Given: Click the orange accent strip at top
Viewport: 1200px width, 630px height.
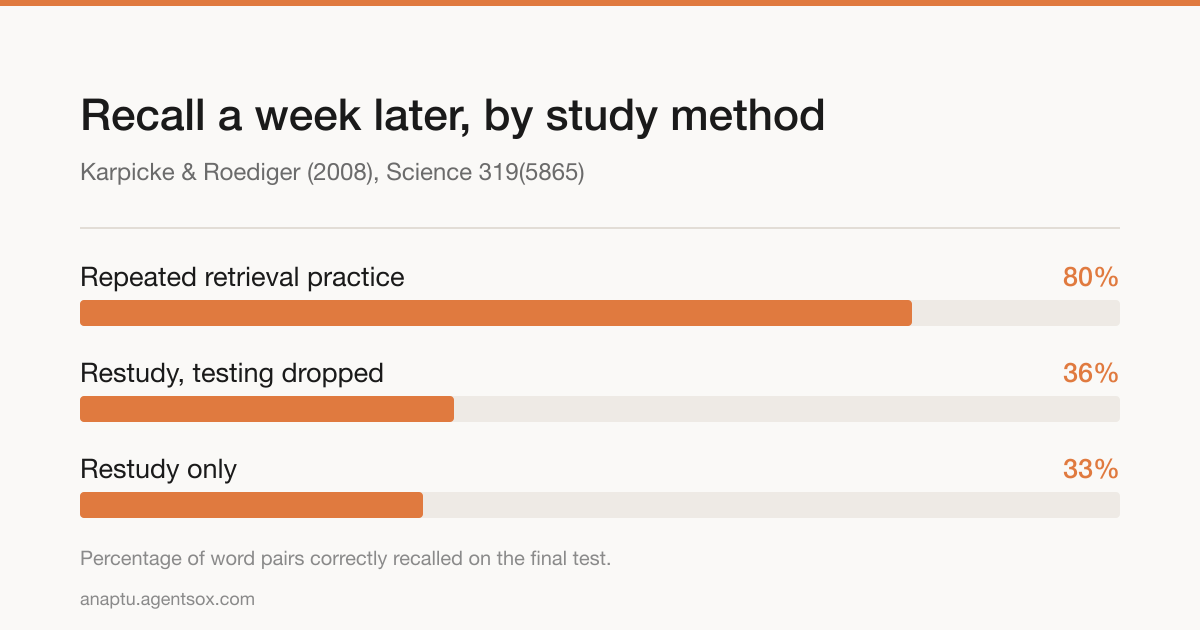Looking at the screenshot, I should pyautogui.click(x=600, y=3).
